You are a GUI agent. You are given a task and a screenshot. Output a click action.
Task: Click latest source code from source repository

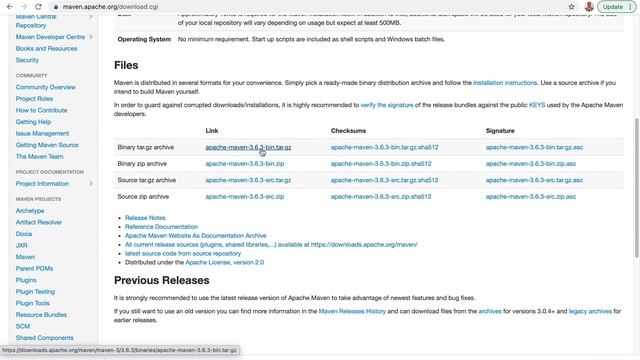coord(183,253)
